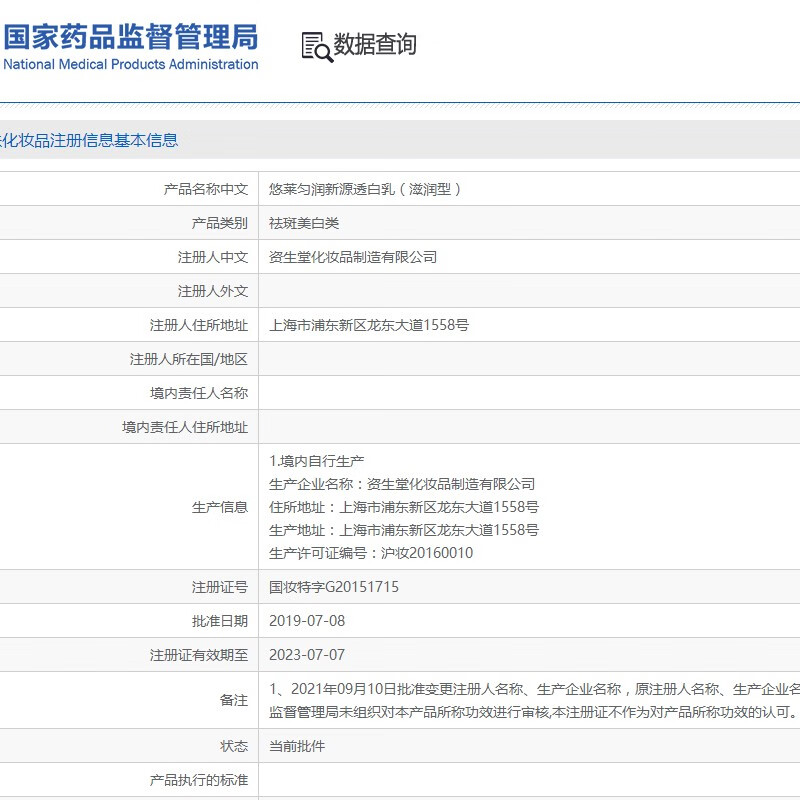
Task: Select the 1.境内自行生产 line
Action: click(317, 461)
